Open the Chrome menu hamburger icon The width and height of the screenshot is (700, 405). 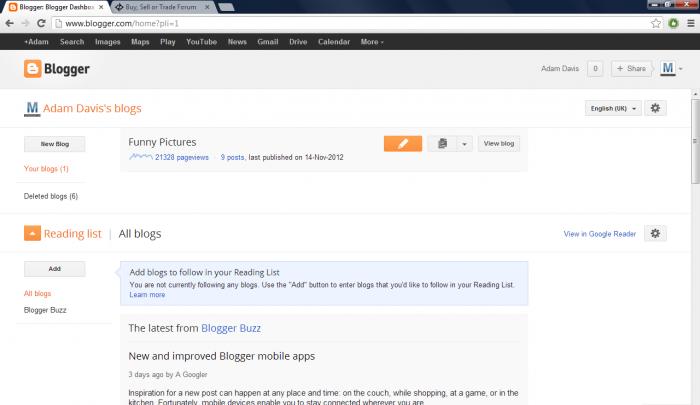click(691, 23)
